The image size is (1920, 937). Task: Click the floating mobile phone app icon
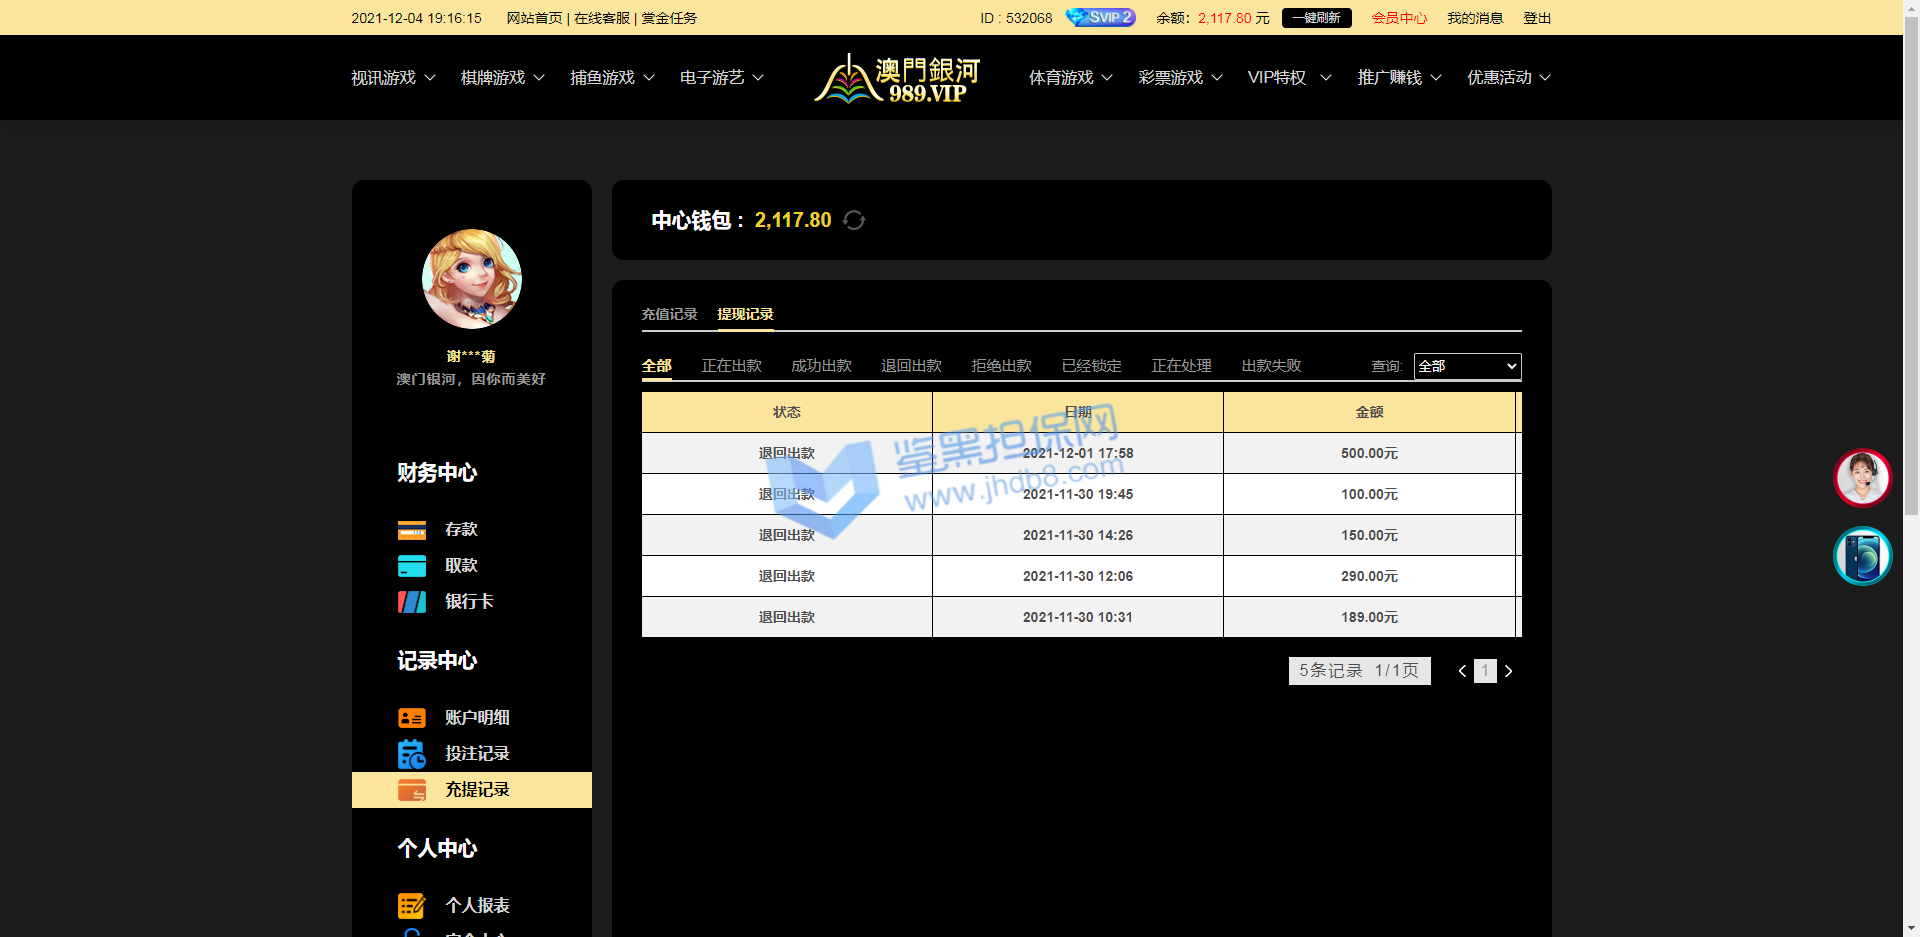click(x=1862, y=556)
